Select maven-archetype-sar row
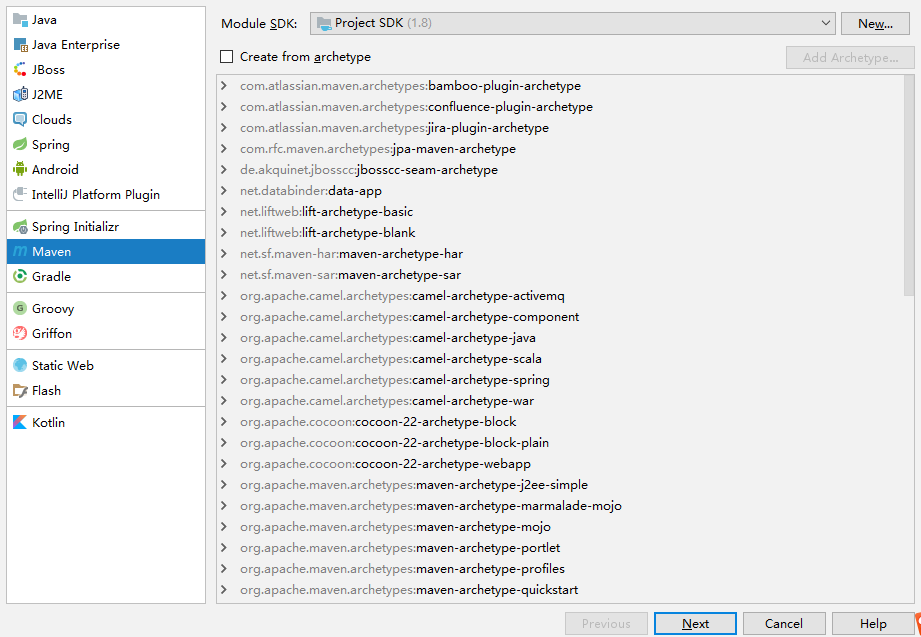Image resolution: width=921 pixels, height=637 pixels. click(x=560, y=274)
